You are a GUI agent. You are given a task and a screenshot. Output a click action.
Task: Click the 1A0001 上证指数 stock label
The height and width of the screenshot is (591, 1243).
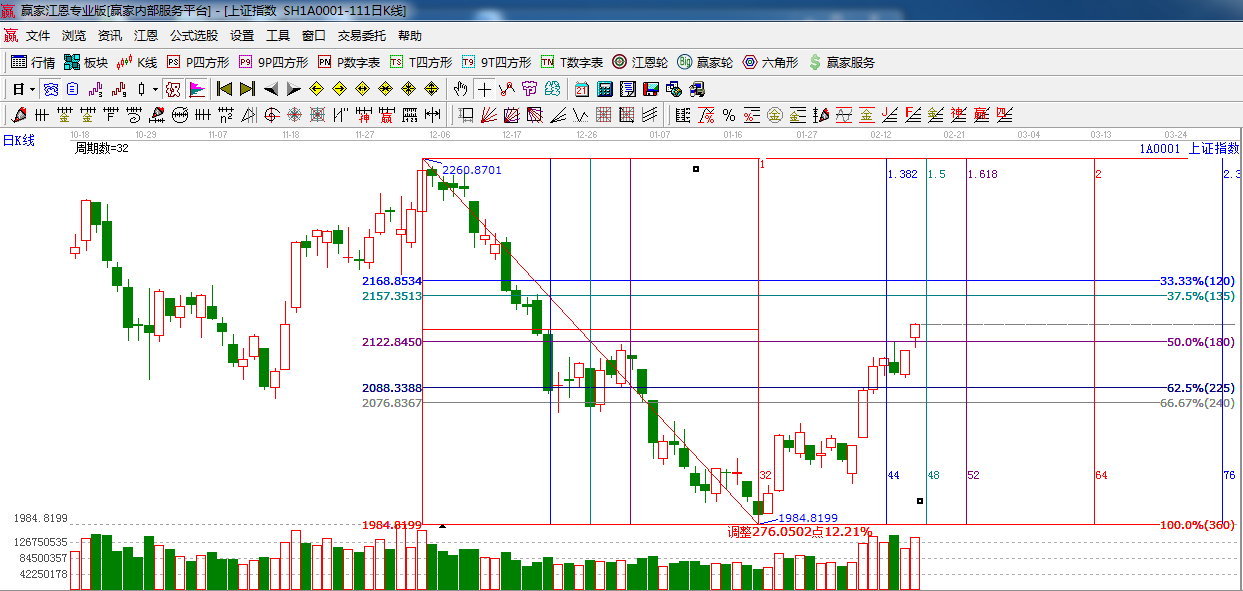pos(1188,148)
